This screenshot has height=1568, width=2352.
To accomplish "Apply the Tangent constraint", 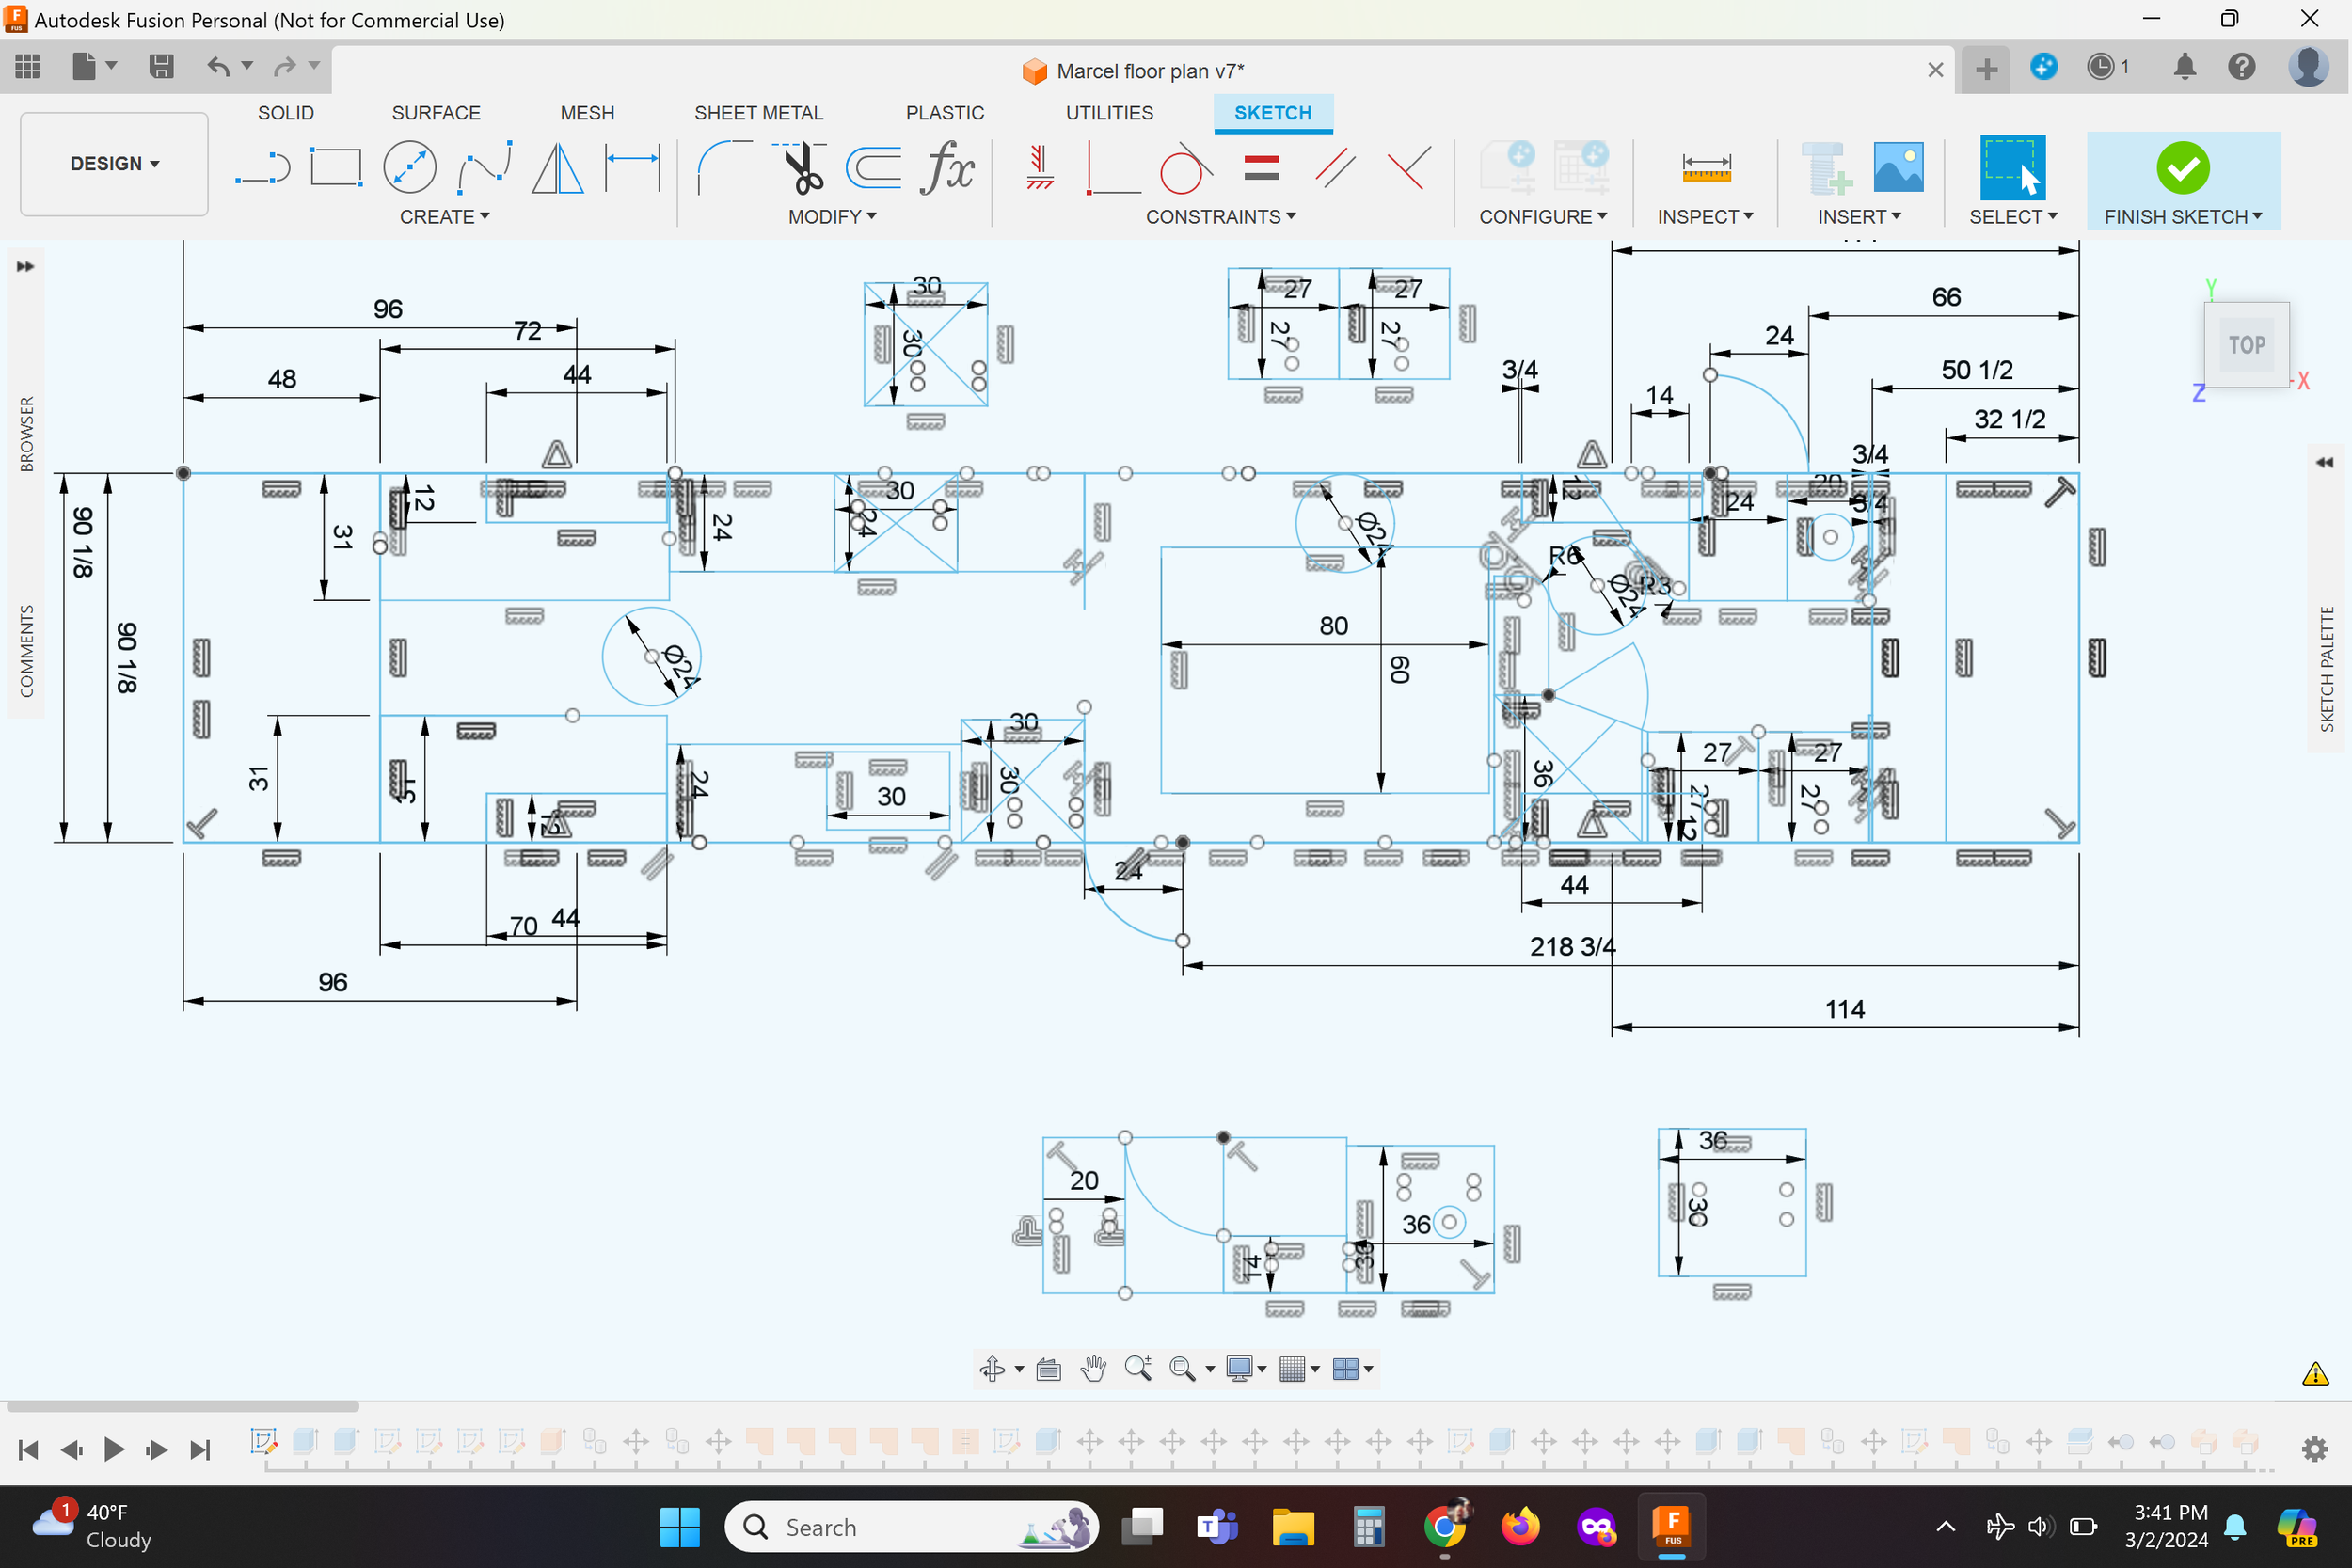I will (1186, 167).
